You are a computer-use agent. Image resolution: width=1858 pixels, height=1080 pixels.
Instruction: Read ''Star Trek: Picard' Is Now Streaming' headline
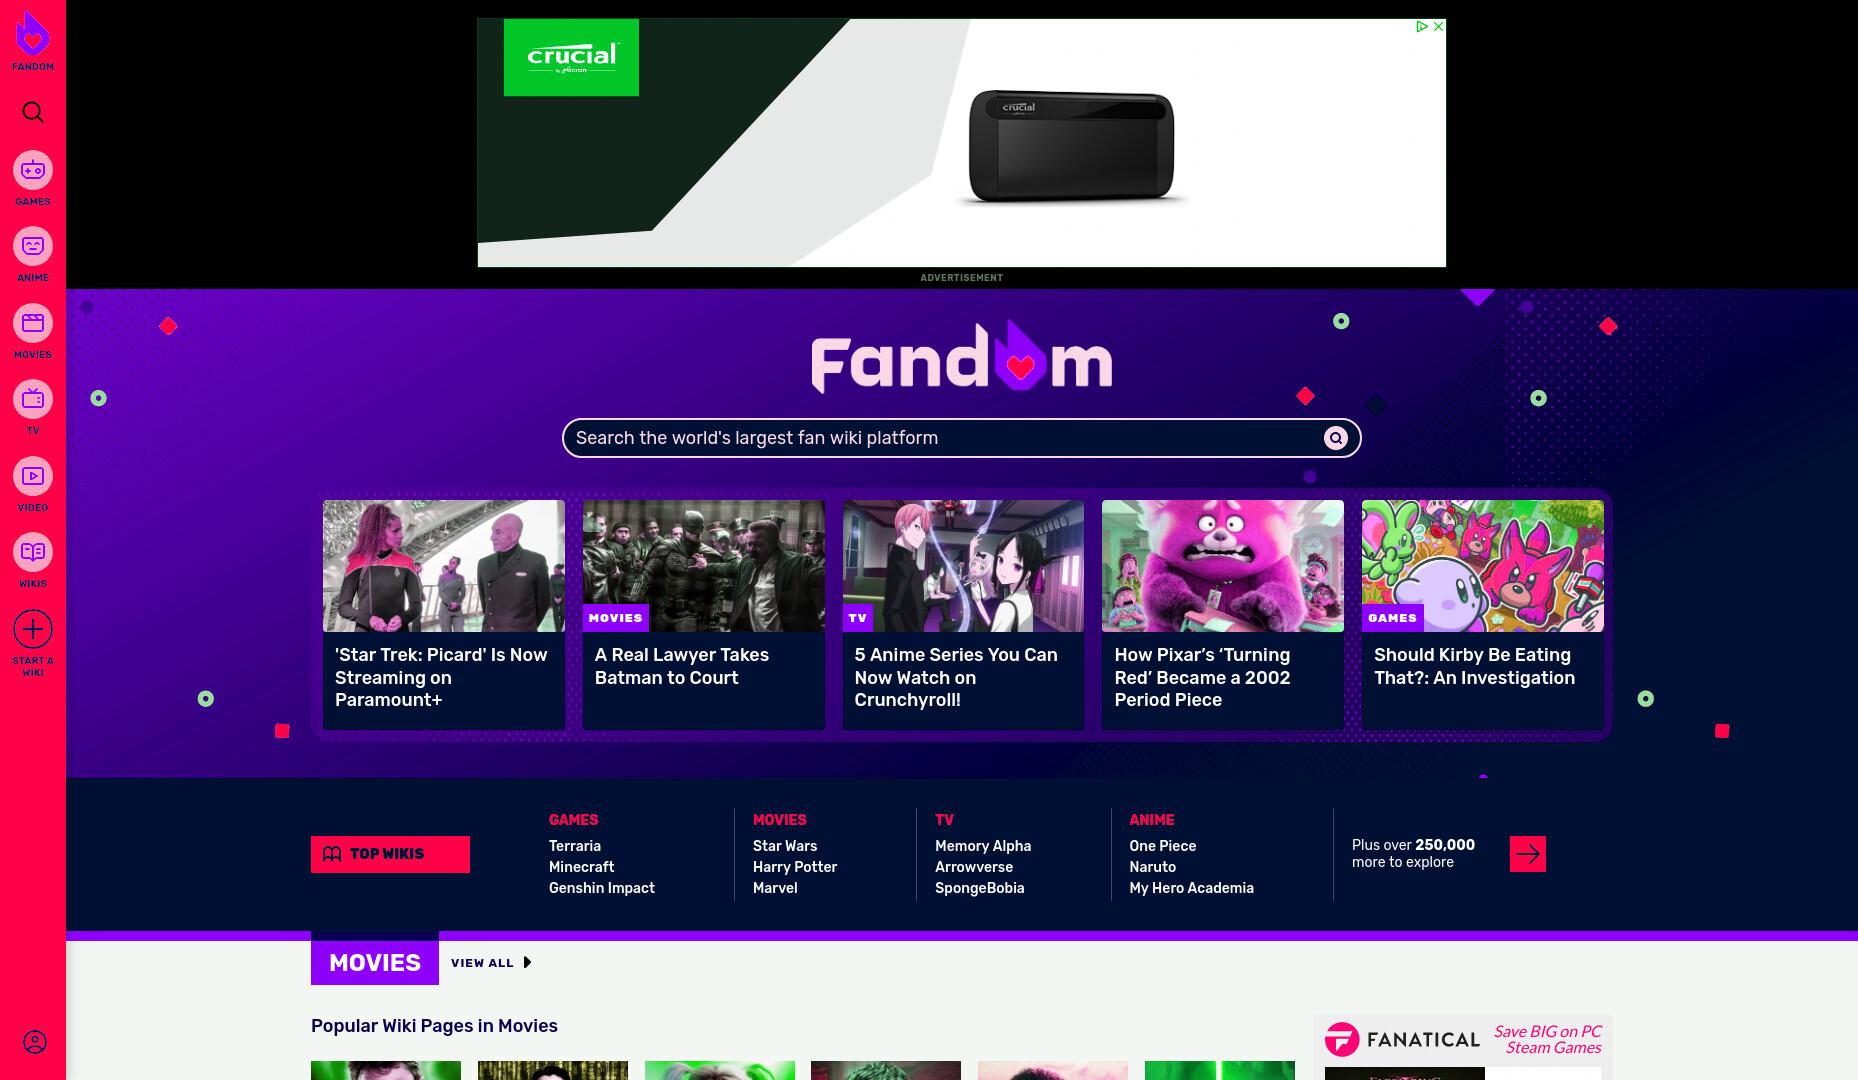pyautogui.click(x=441, y=677)
